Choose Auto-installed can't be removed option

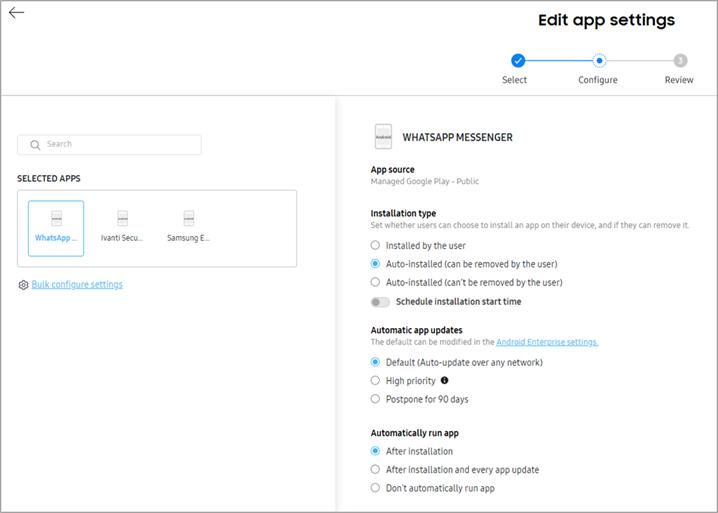[x=375, y=282]
